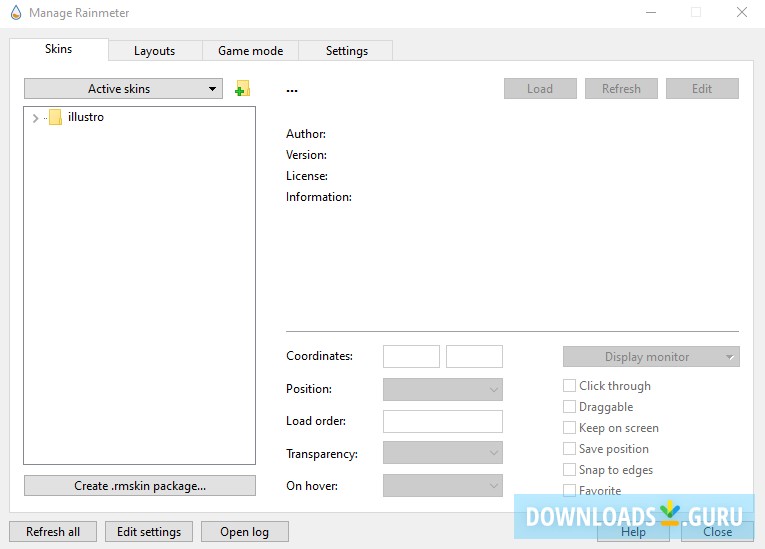Screen dimensions: 765x549
Task: Click the Help button
Action: (x=633, y=531)
